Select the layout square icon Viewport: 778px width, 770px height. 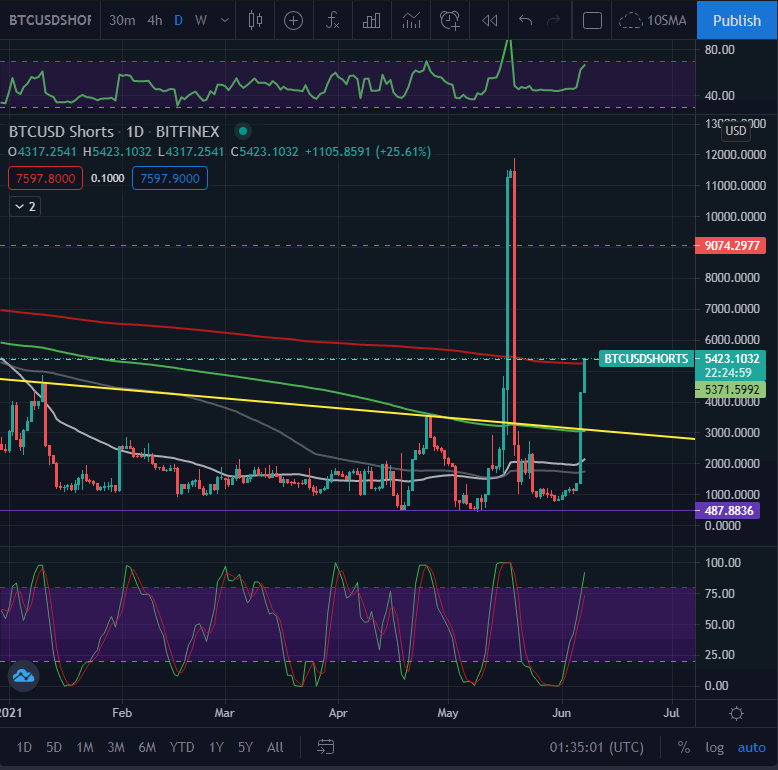click(x=592, y=20)
